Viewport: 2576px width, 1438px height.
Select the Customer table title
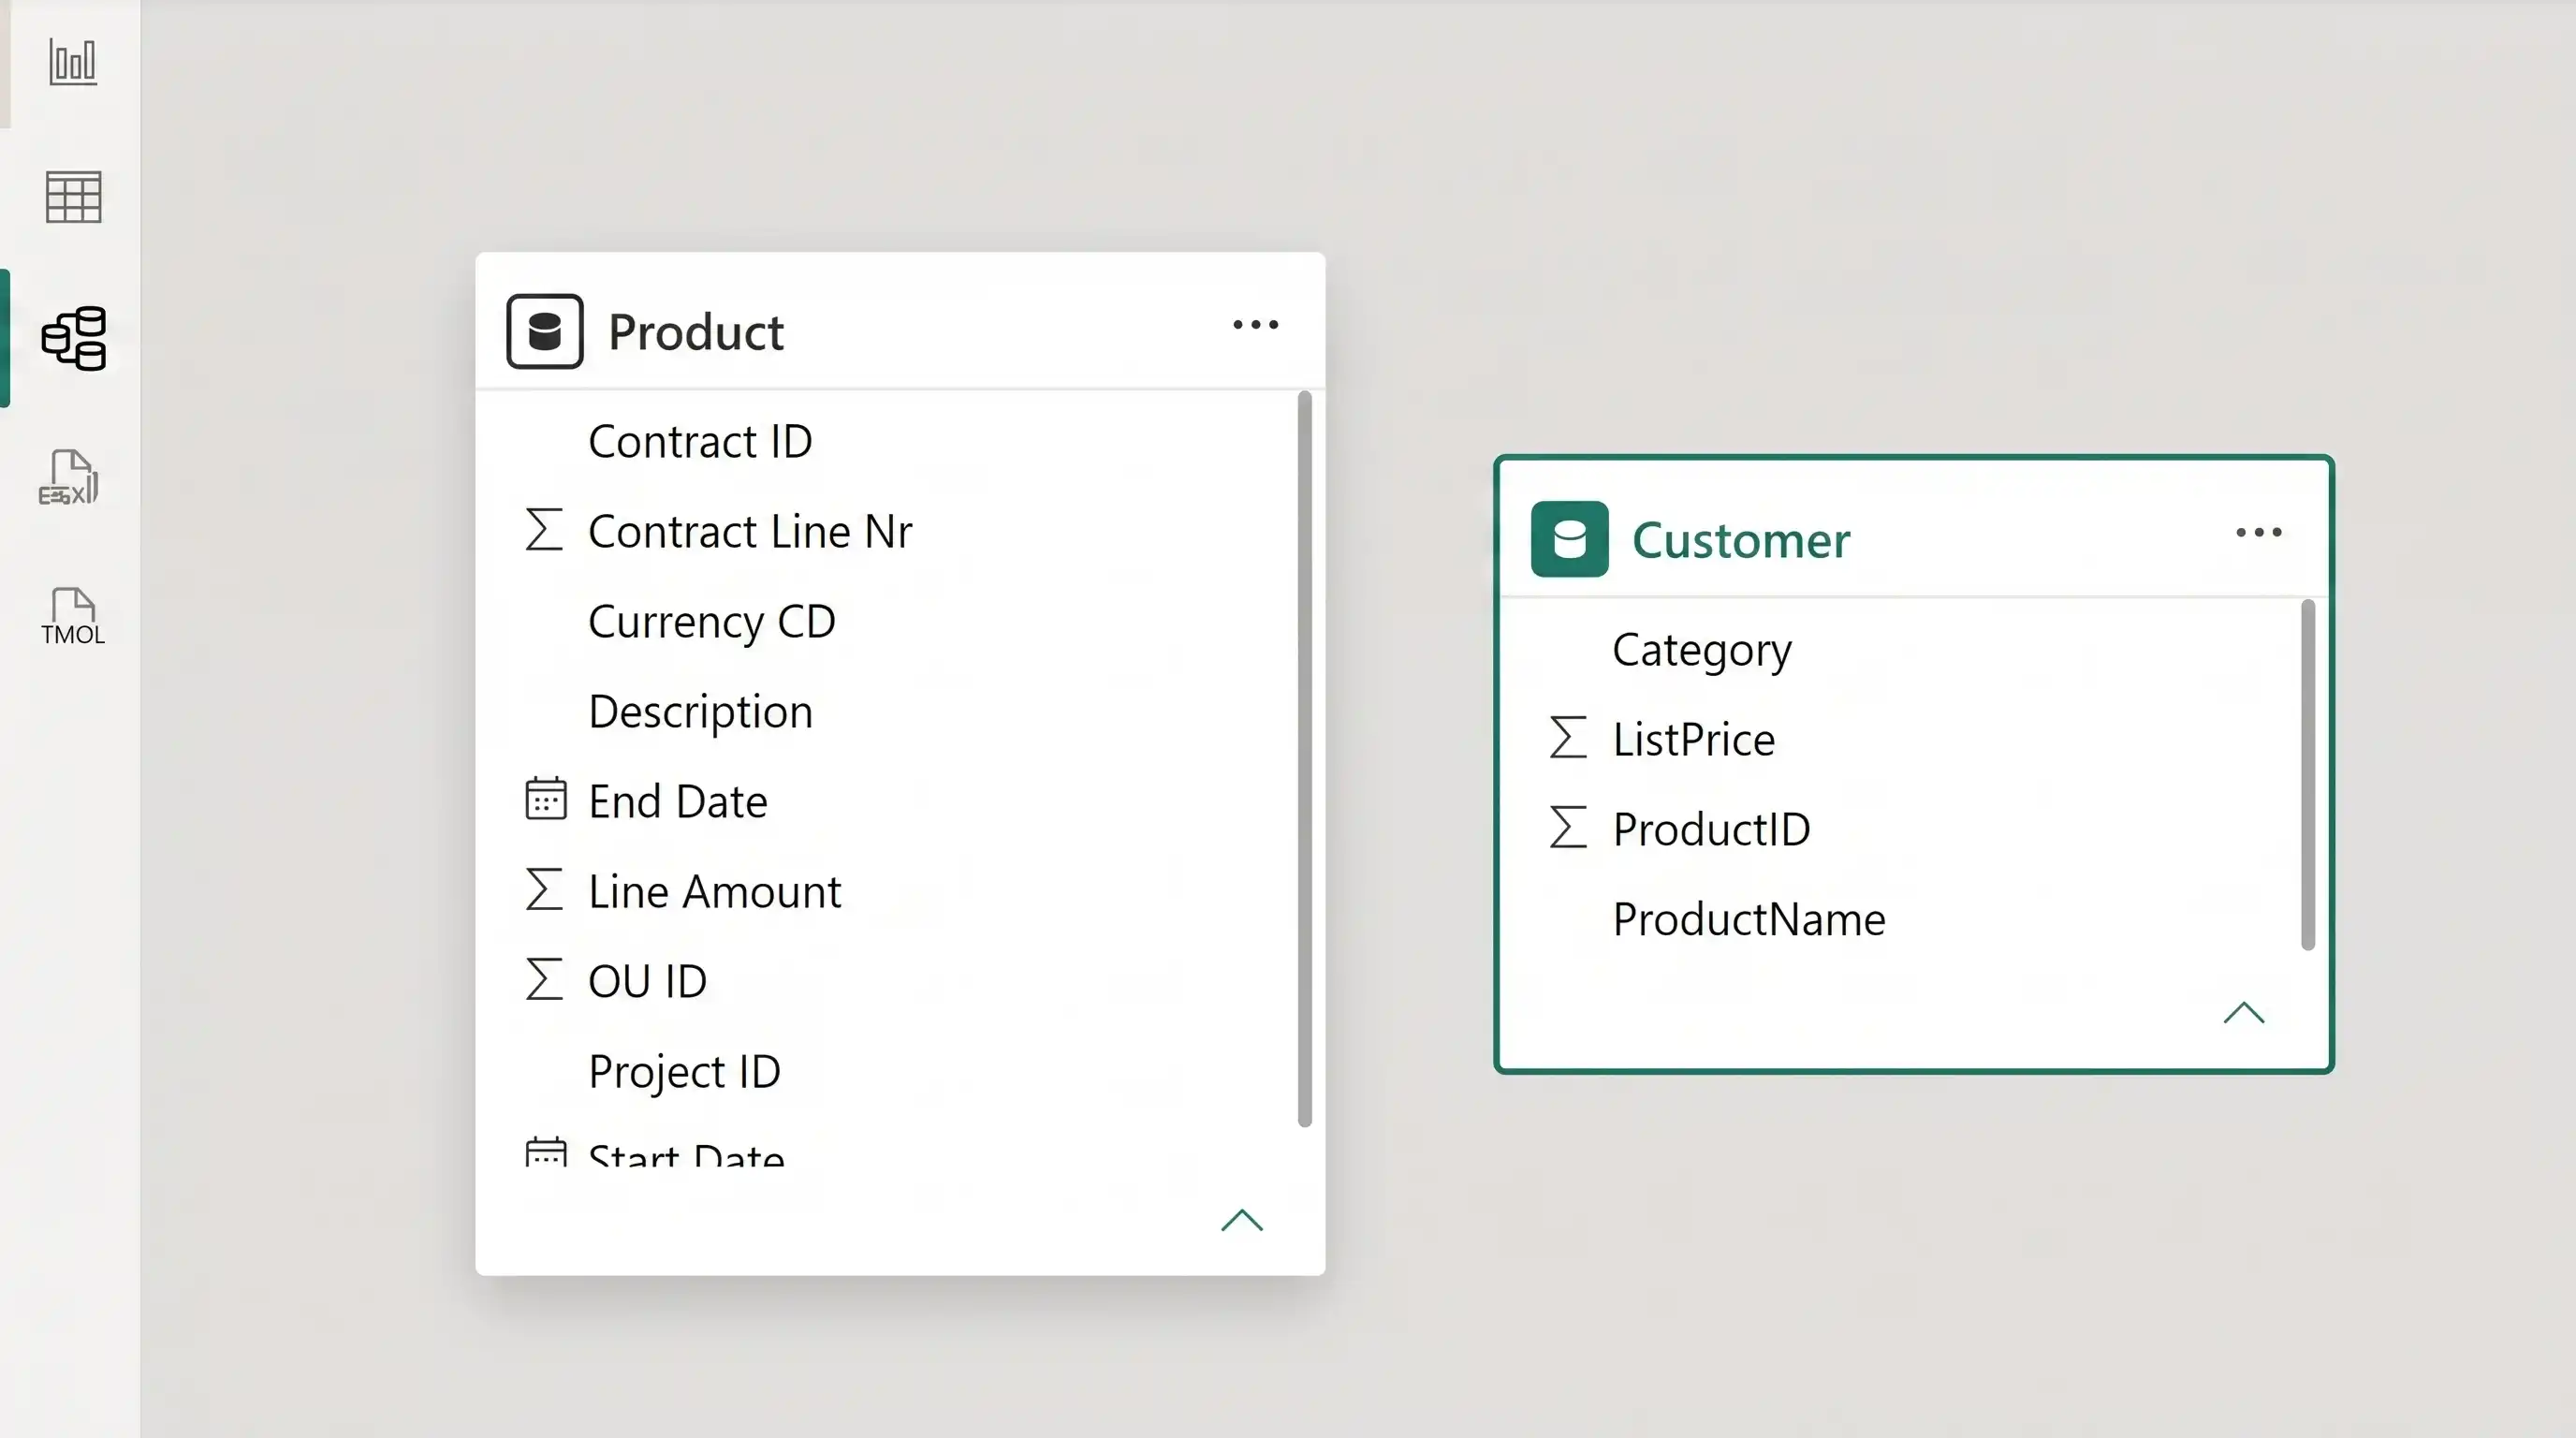pos(1741,540)
